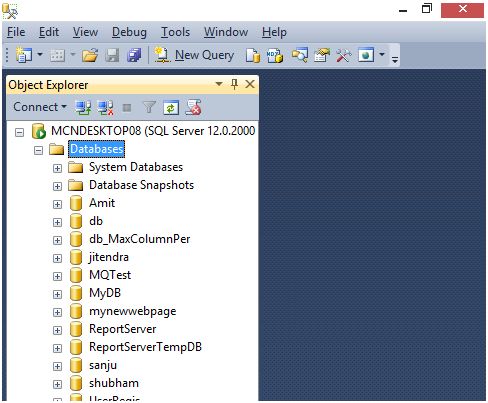Expand the MQTest database node
The width and height of the screenshot is (488, 403).
coord(57,276)
